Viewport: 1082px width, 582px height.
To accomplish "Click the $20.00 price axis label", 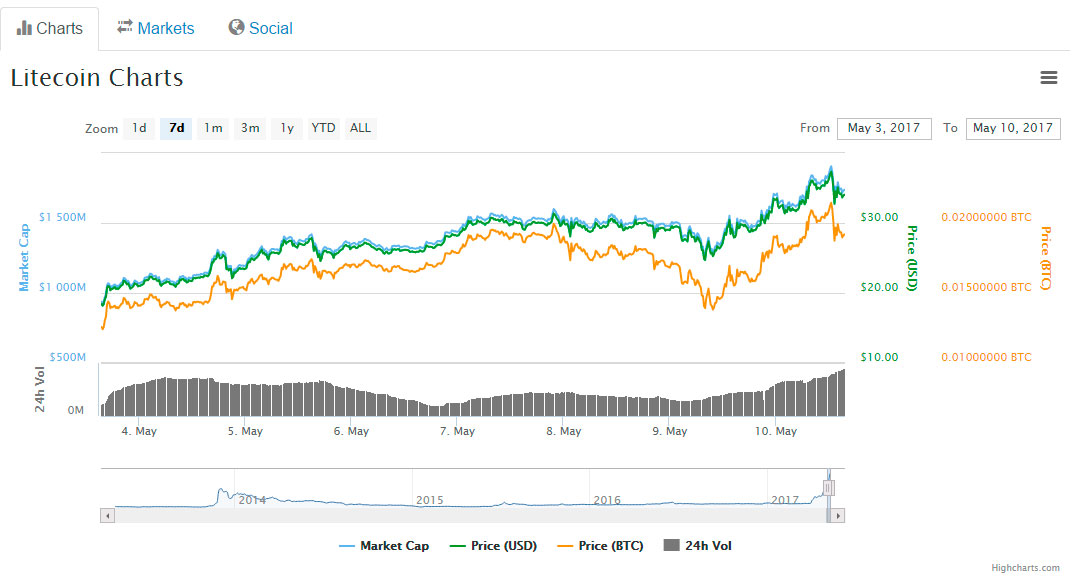I will (x=879, y=287).
